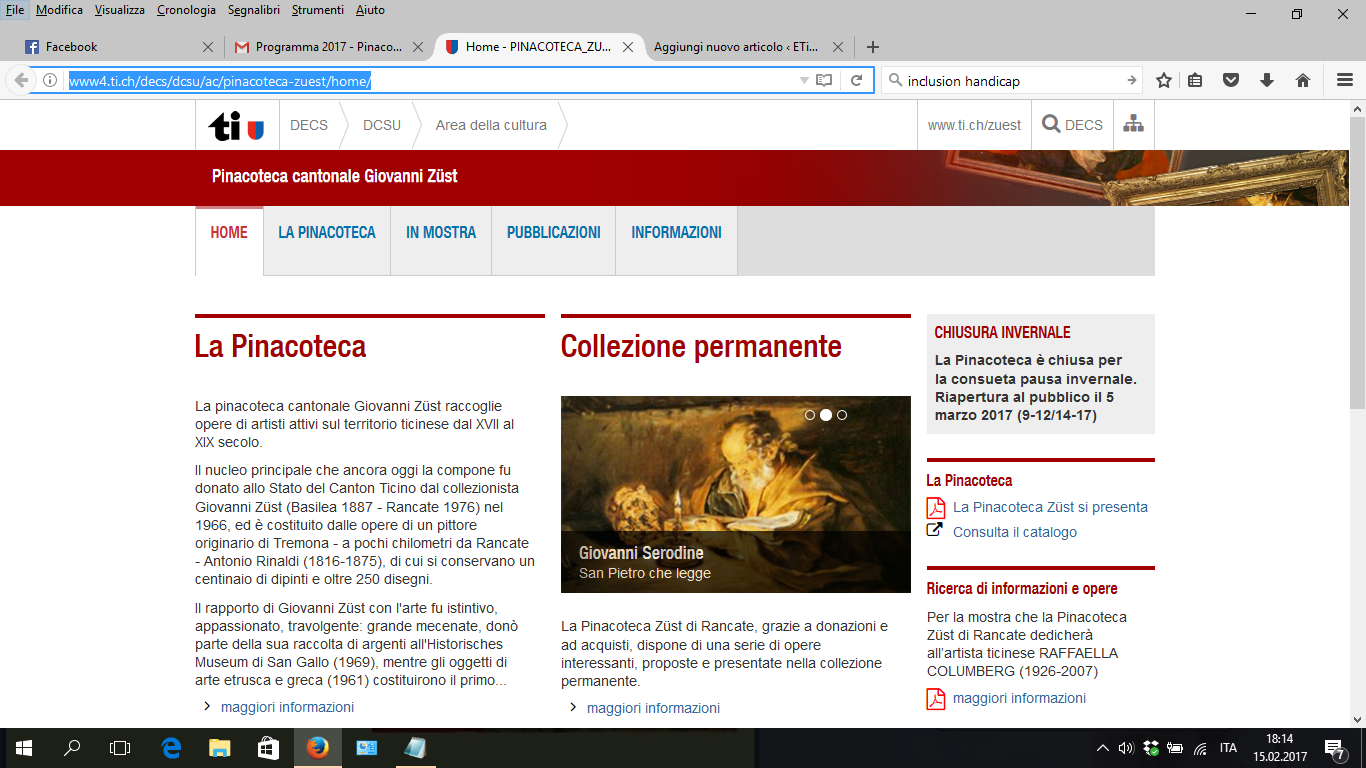
Task: Open the Modifica menu
Action: 59,10
